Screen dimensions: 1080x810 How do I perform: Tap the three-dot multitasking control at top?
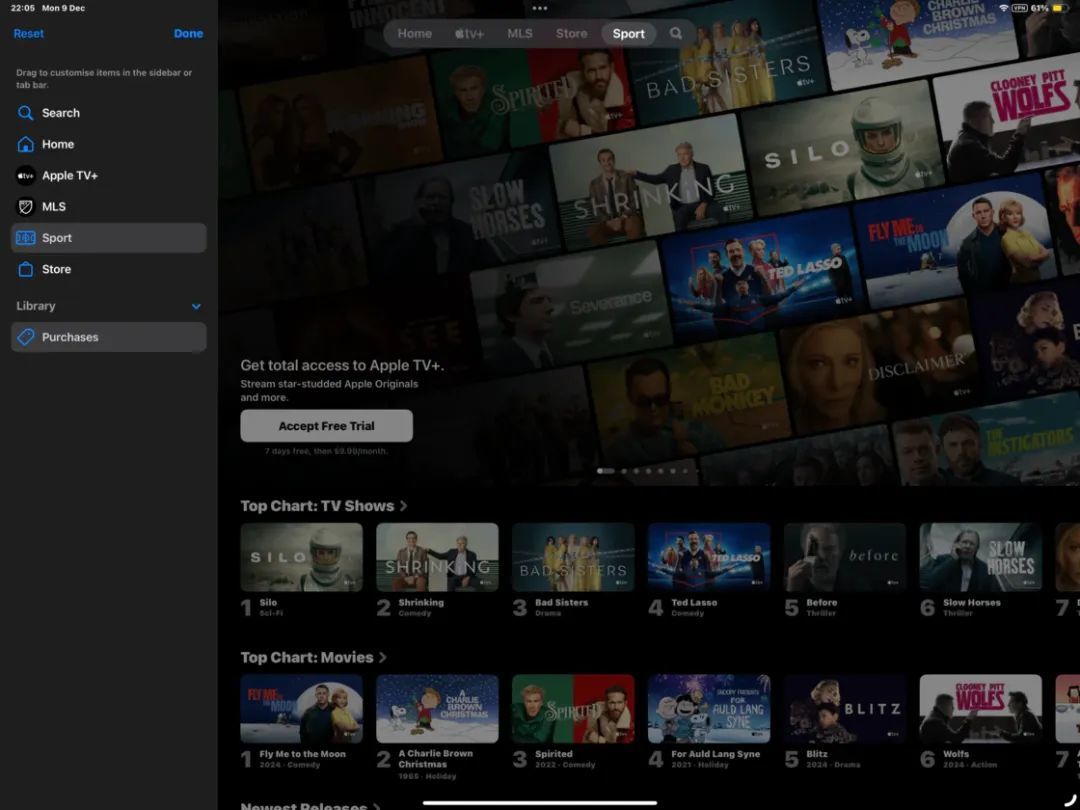pos(540,8)
